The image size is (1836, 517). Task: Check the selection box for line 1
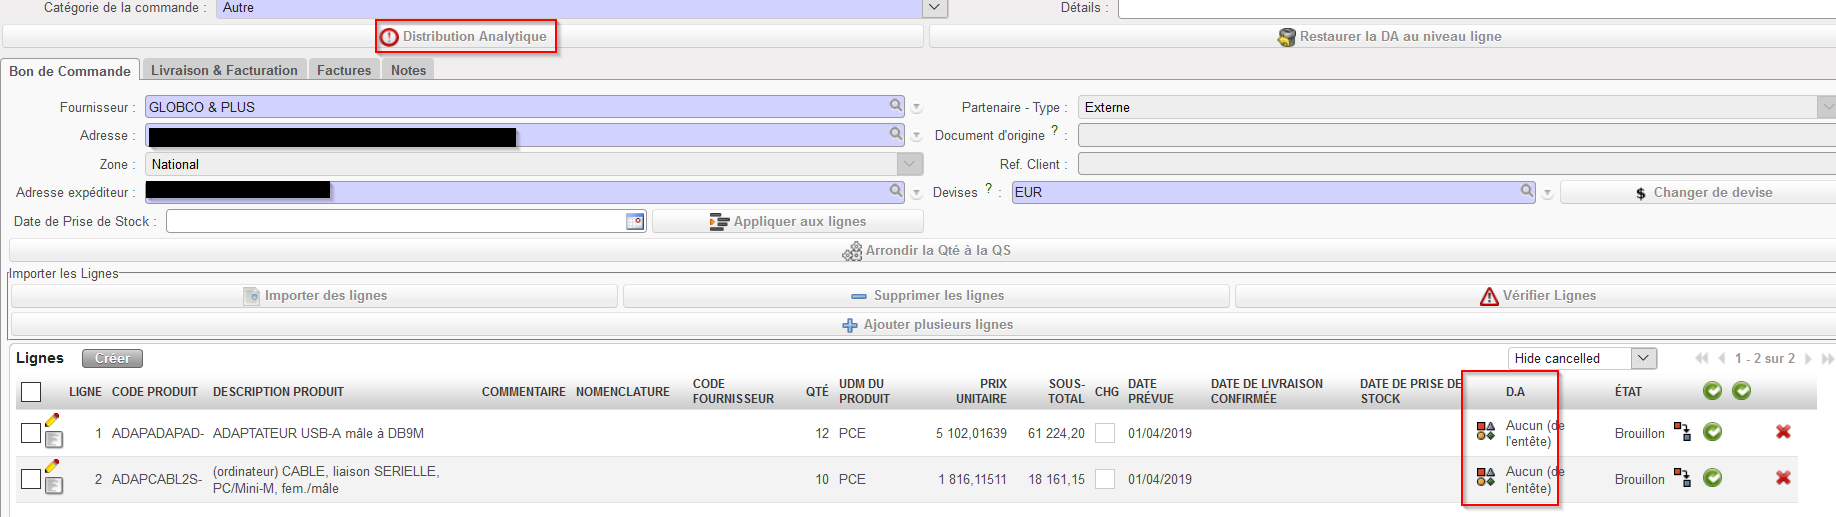[x=31, y=433]
